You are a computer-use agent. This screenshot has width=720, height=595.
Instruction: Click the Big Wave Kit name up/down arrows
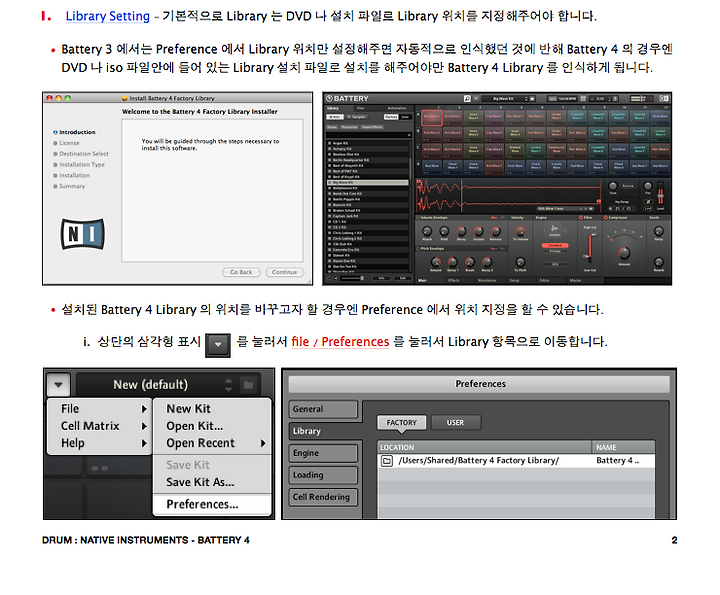[x=527, y=99]
